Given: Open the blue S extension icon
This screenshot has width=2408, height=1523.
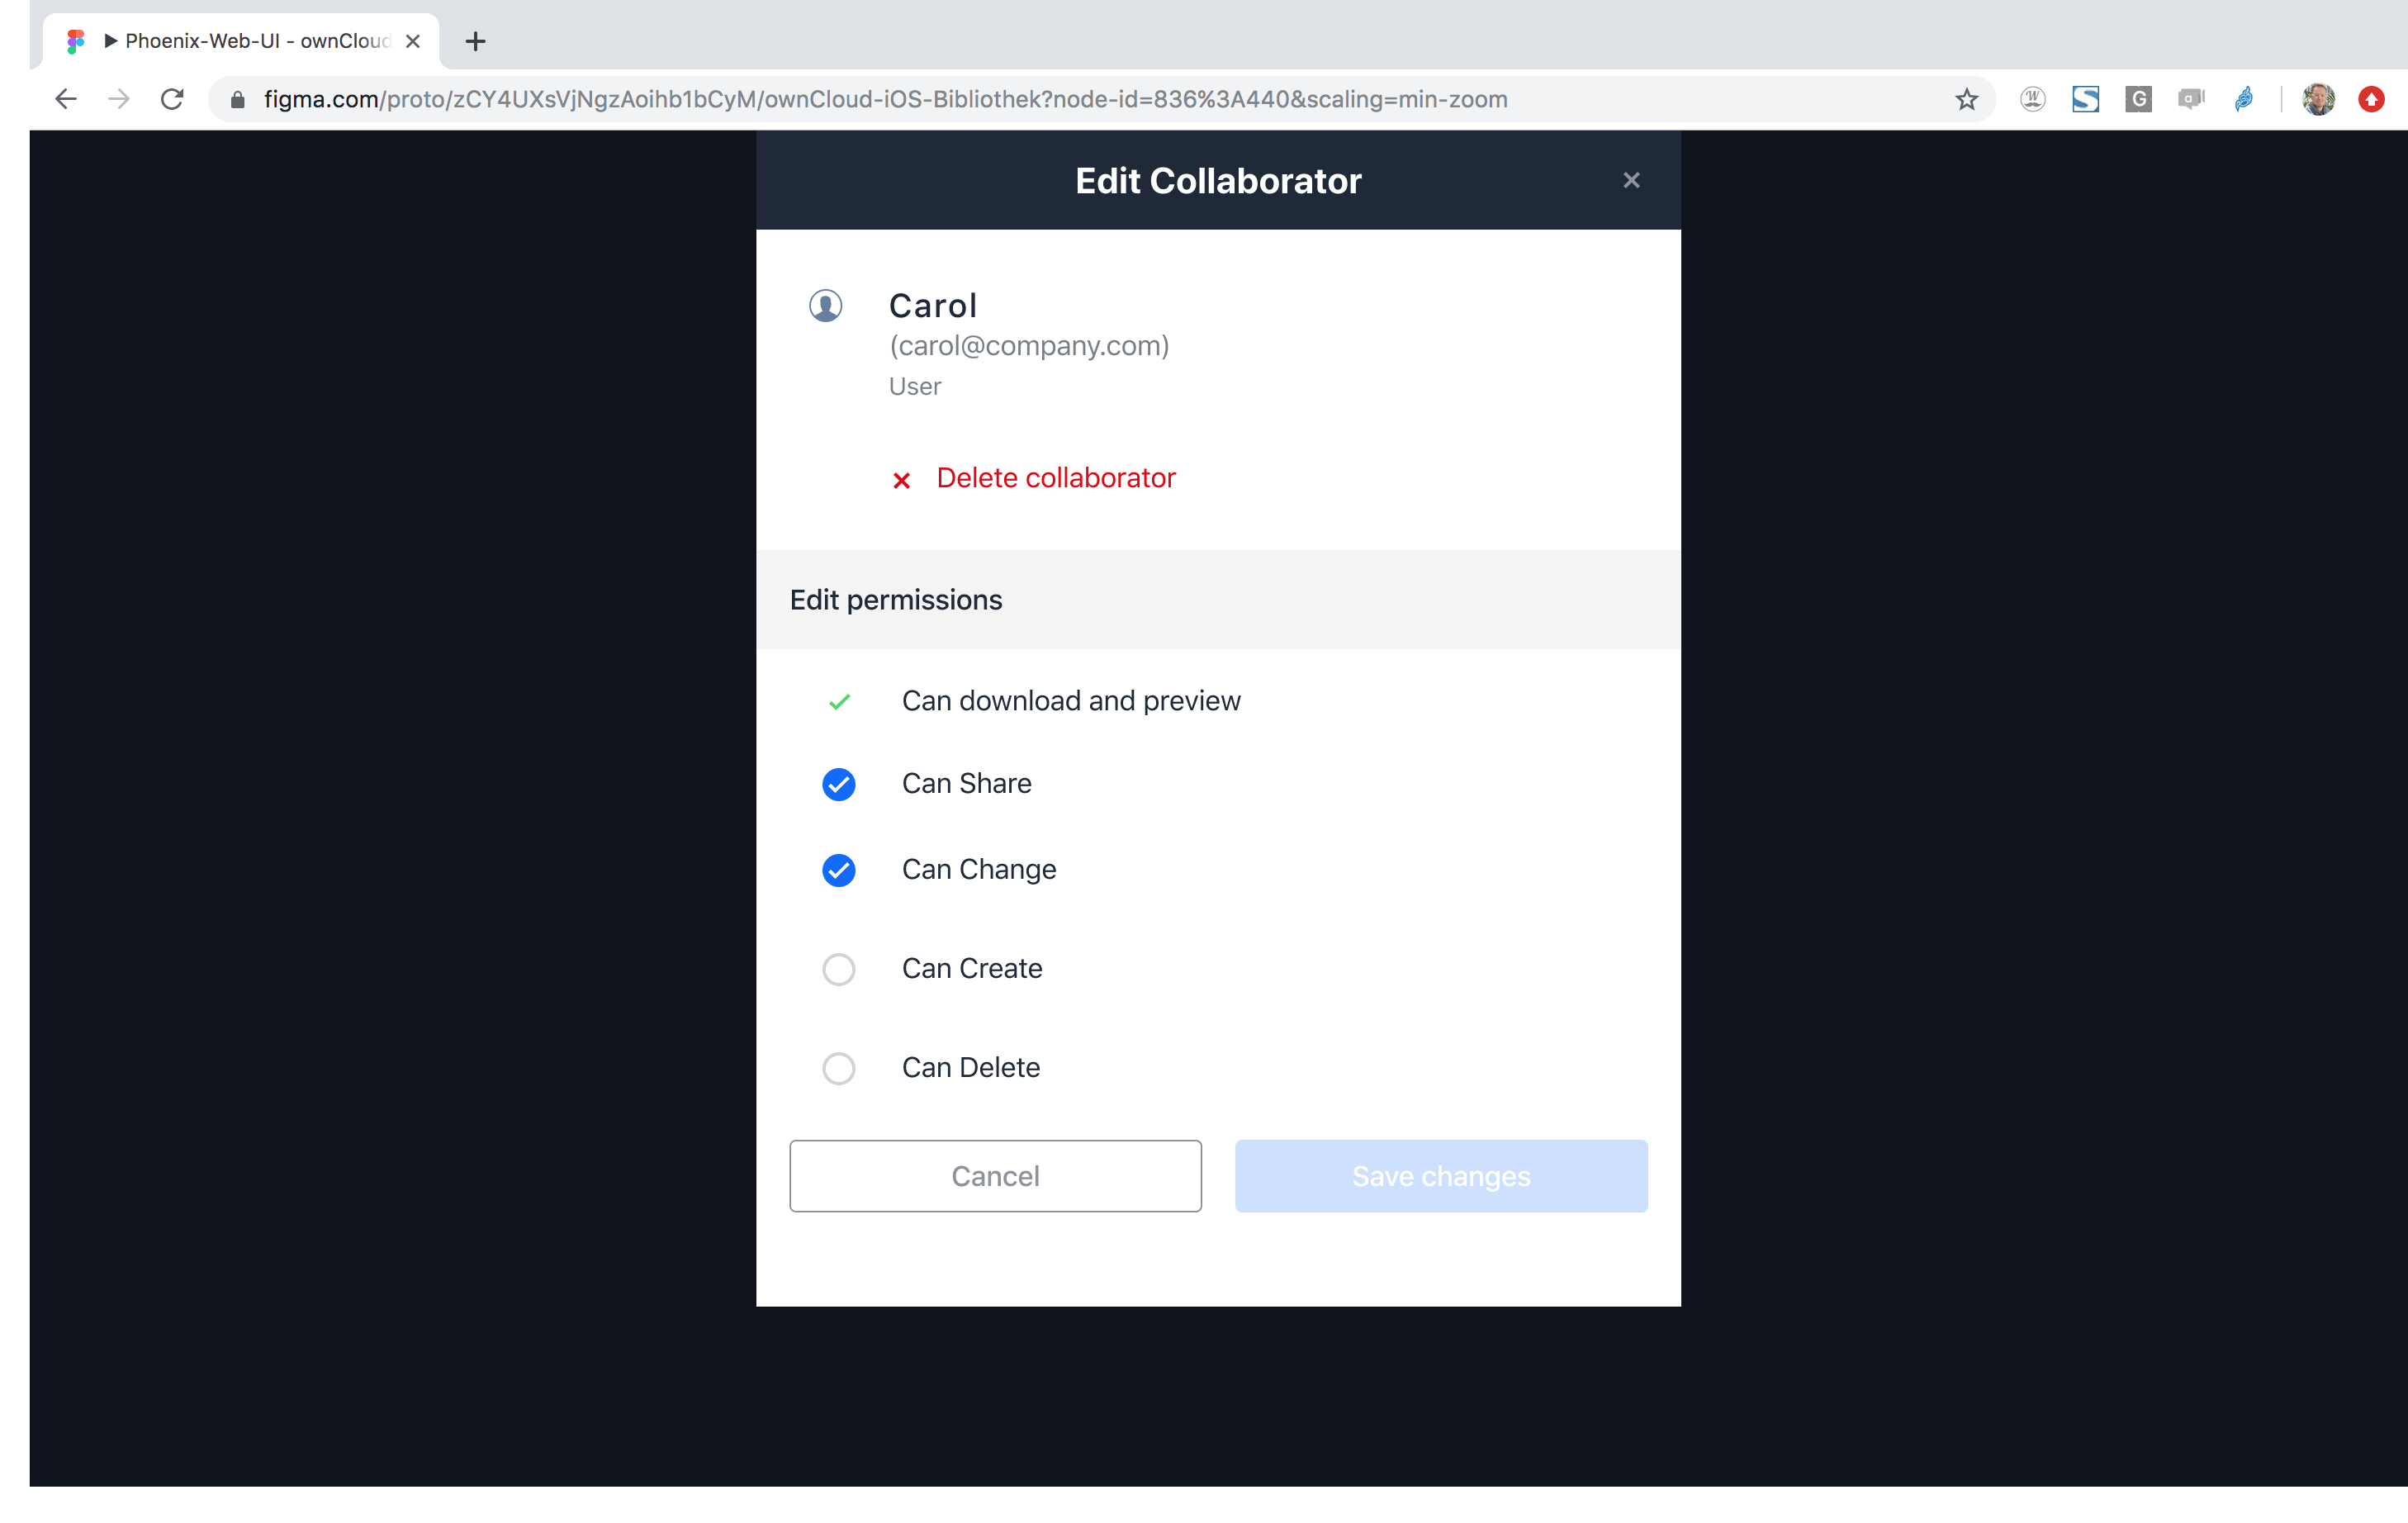Looking at the screenshot, I should pyautogui.click(x=2085, y=99).
